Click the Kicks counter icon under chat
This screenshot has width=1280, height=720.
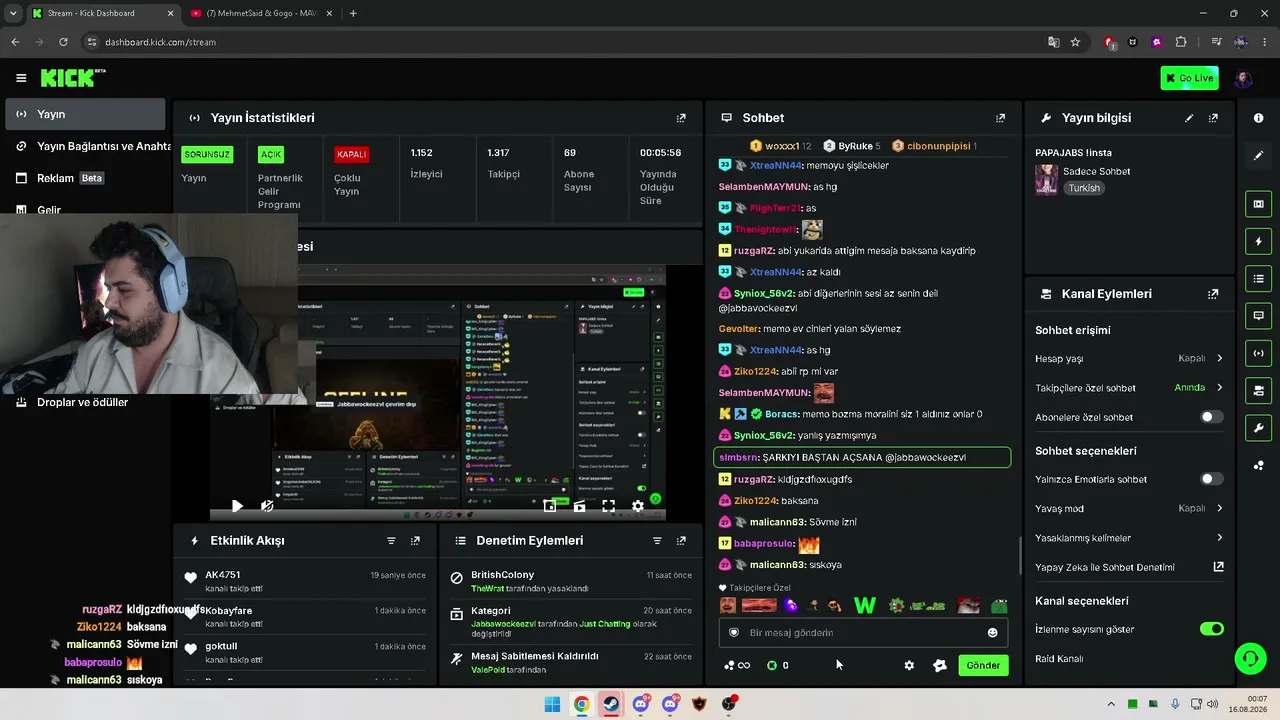point(772,665)
